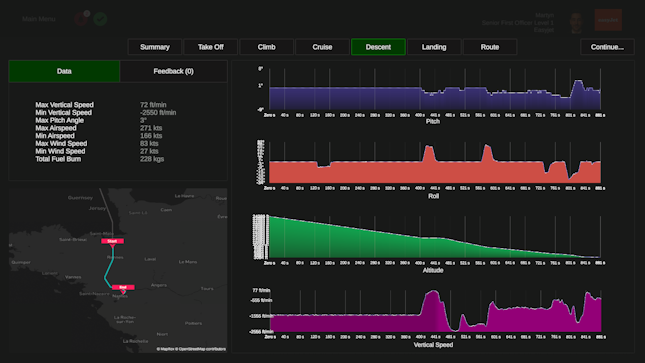Open the Summary tab

click(x=155, y=47)
